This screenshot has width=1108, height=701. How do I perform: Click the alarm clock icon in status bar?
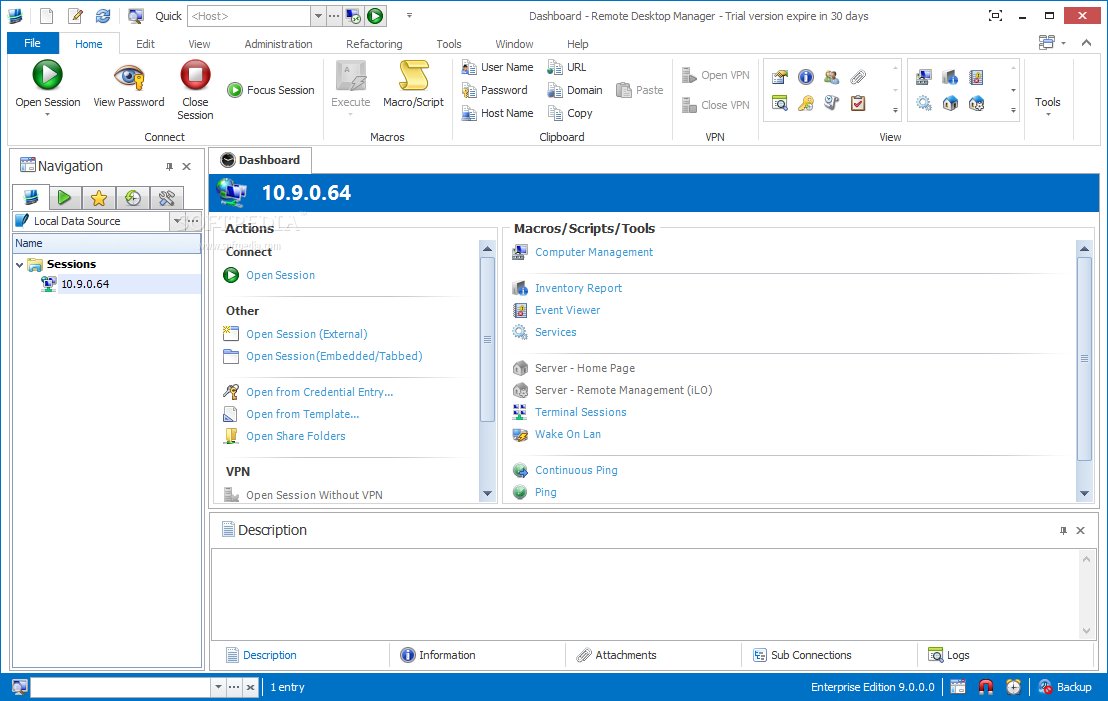click(1013, 687)
